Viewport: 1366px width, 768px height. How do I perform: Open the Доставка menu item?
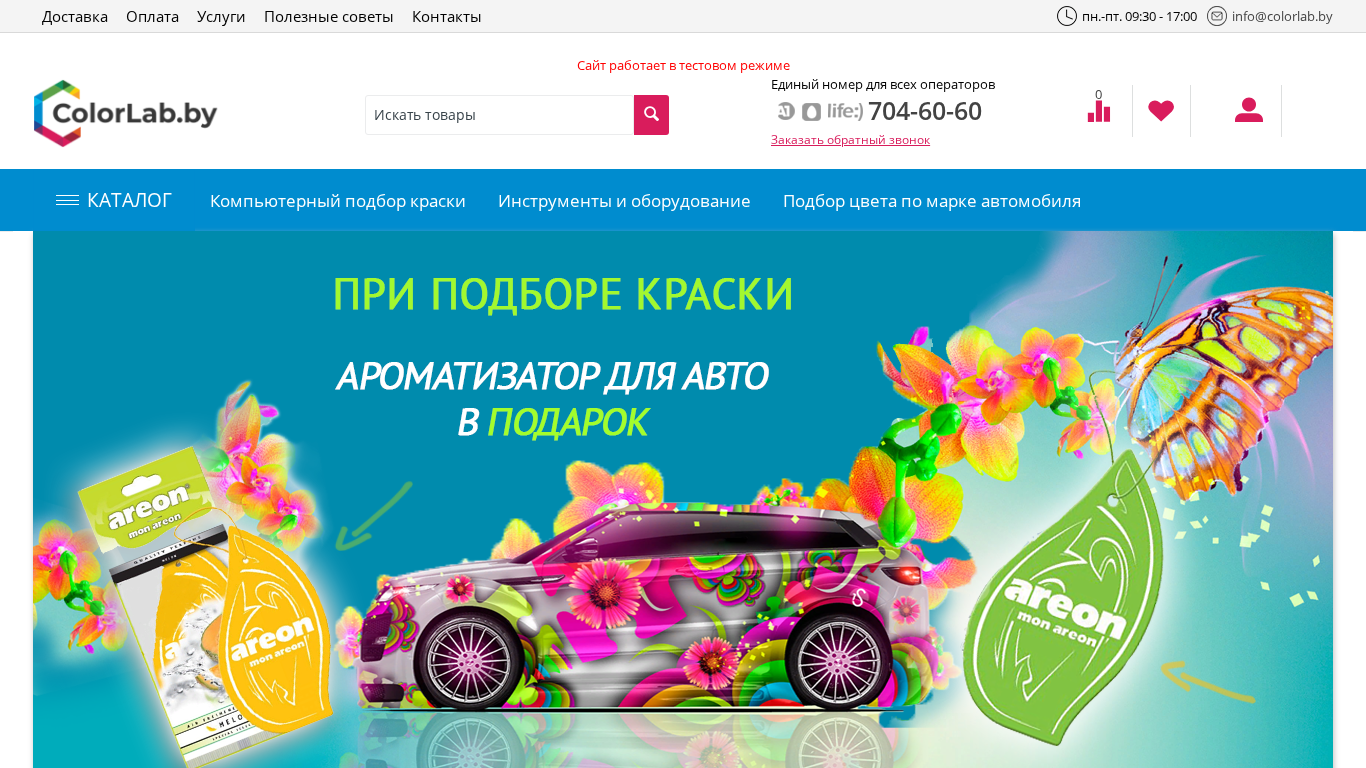coord(75,17)
